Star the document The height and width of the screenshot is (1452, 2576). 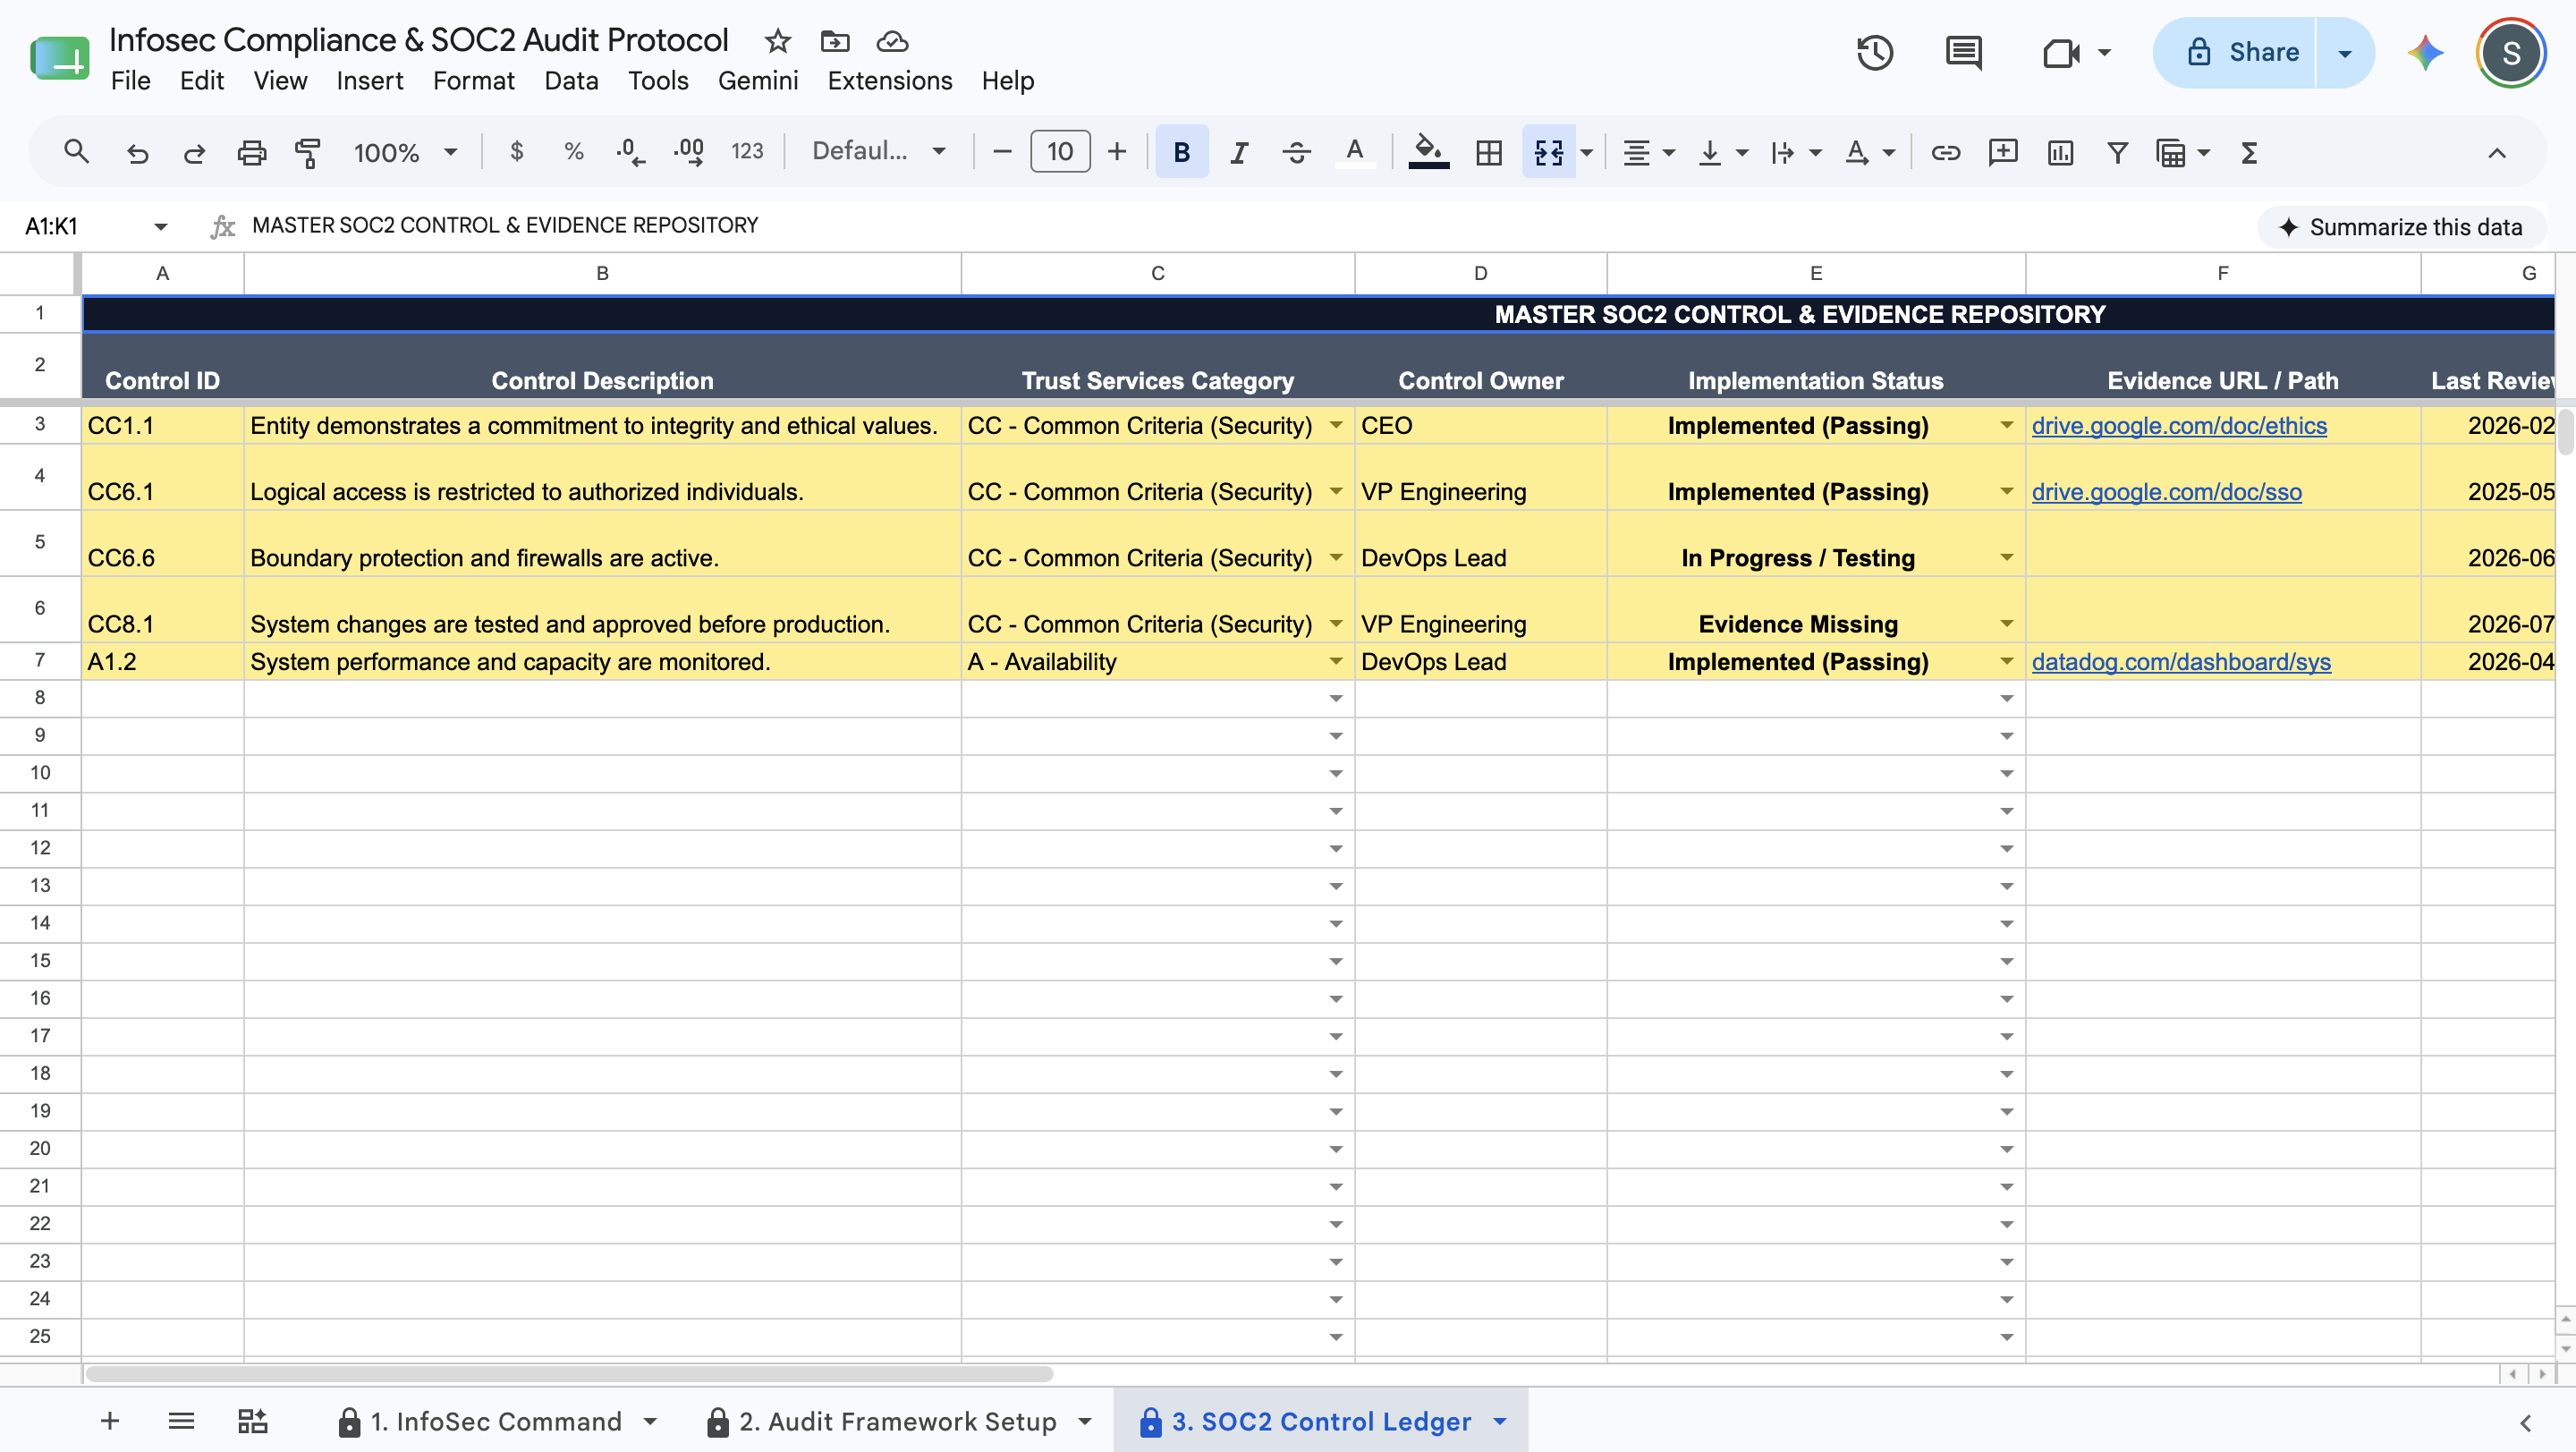pos(777,41)
